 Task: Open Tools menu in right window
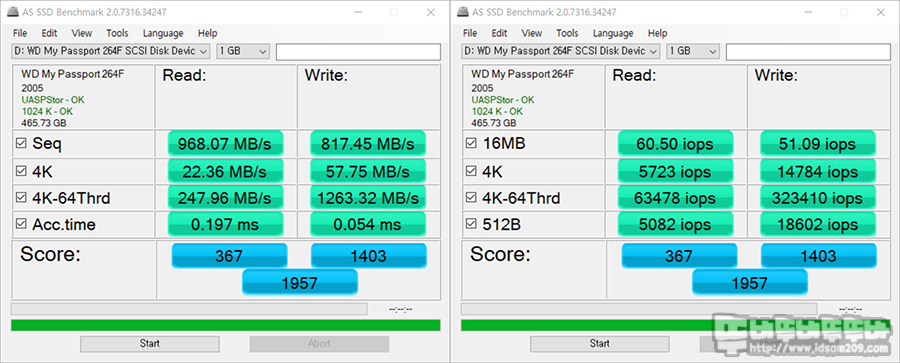coord(567,33)
